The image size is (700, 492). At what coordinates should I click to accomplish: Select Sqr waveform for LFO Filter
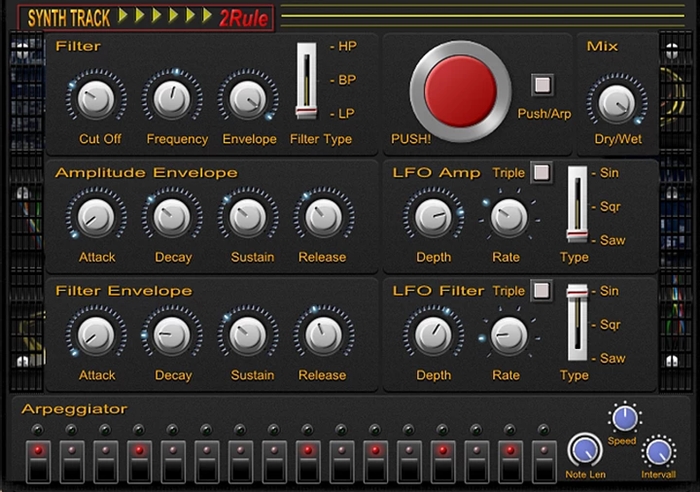click(606, 325)
